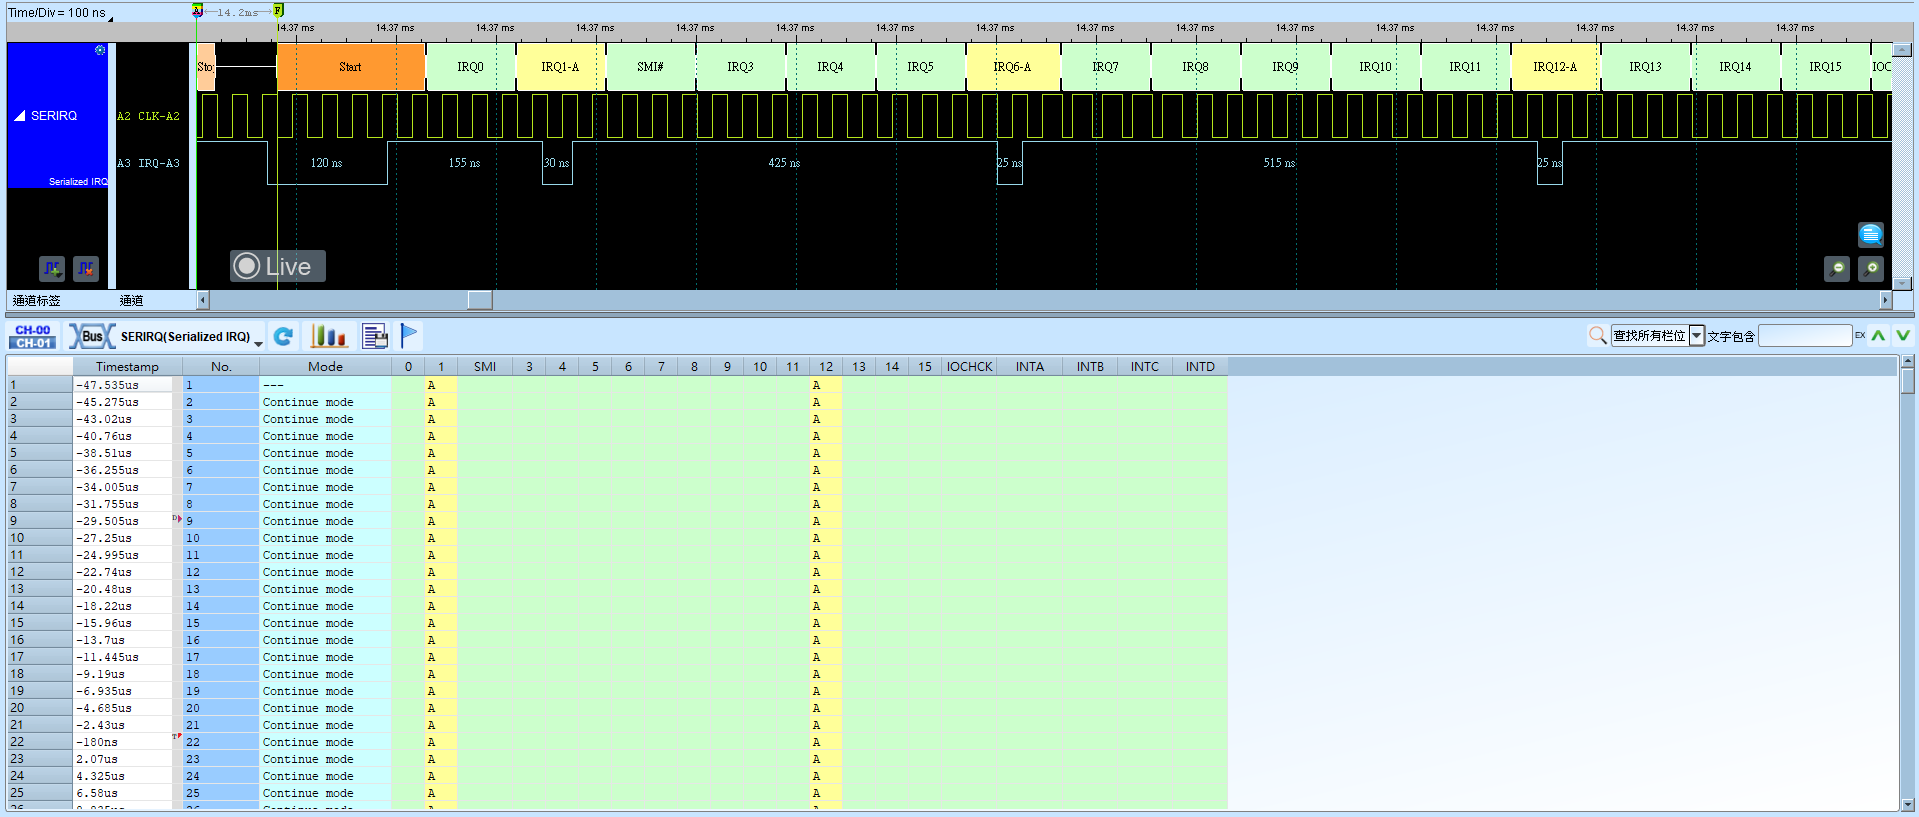
Task: Select the Start segment in the waveform
Action: 351,67
